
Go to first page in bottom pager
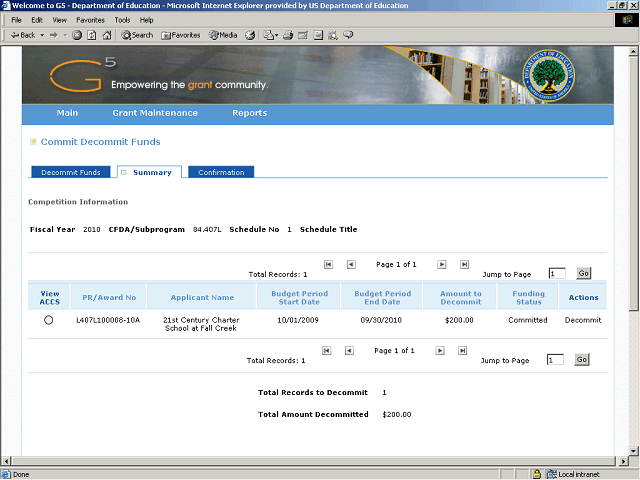327,351
